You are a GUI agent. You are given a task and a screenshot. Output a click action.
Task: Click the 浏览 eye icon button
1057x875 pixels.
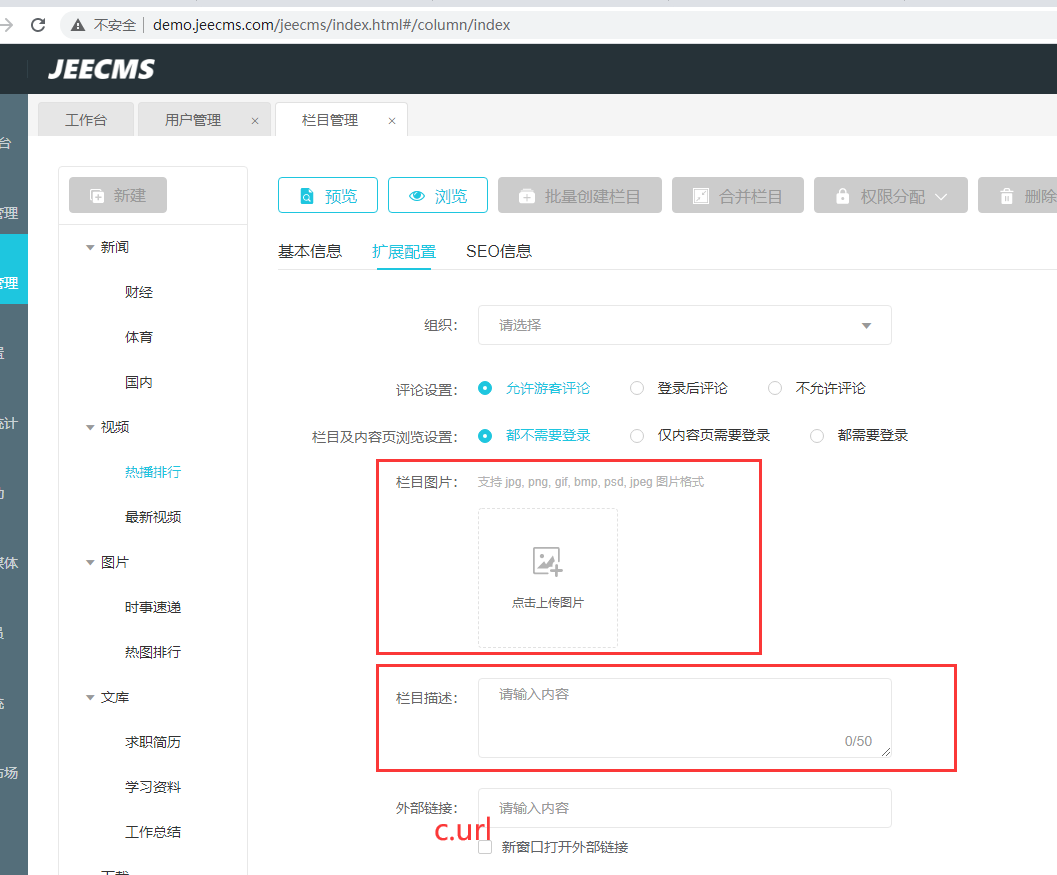click(x=438, y=196)
